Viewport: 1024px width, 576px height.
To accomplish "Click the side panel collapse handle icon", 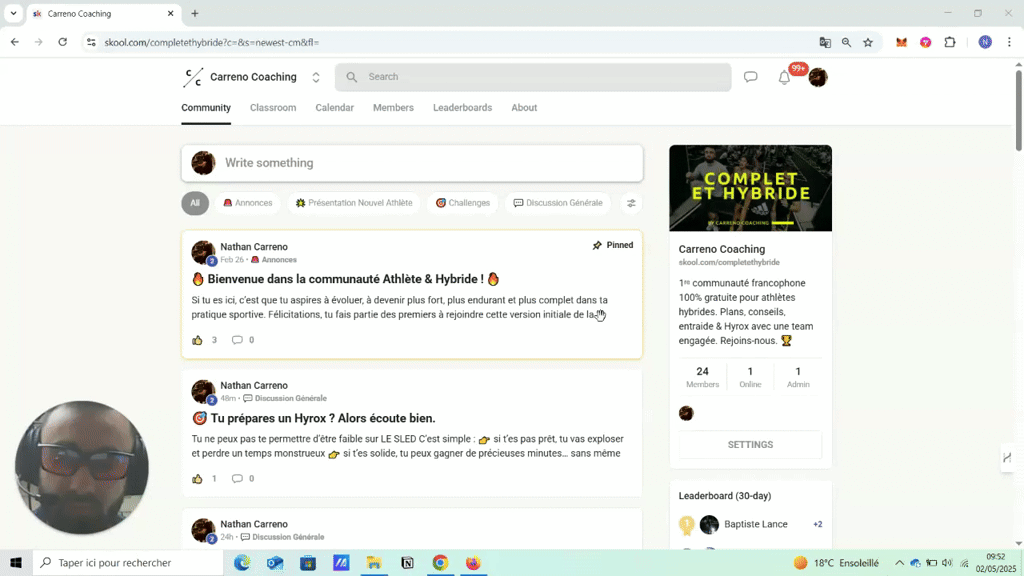I will pos(1007,457).
